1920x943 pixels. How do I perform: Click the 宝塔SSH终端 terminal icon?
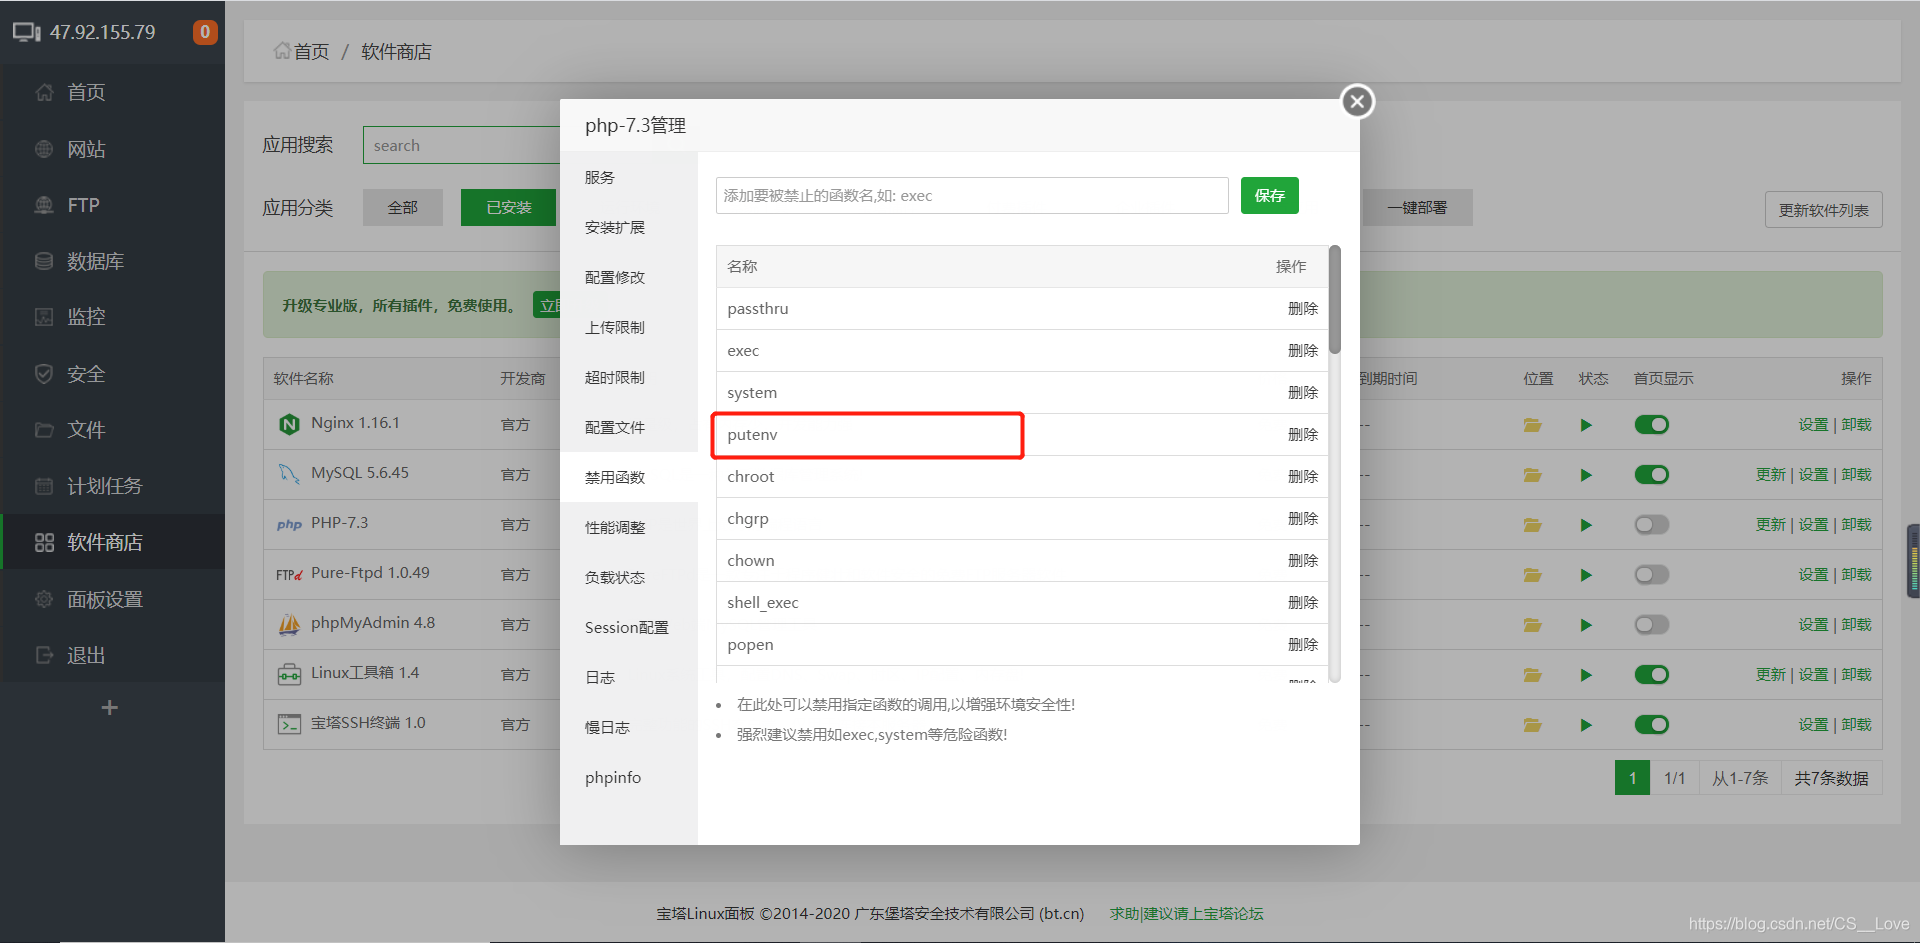click(x=289, y=724)
